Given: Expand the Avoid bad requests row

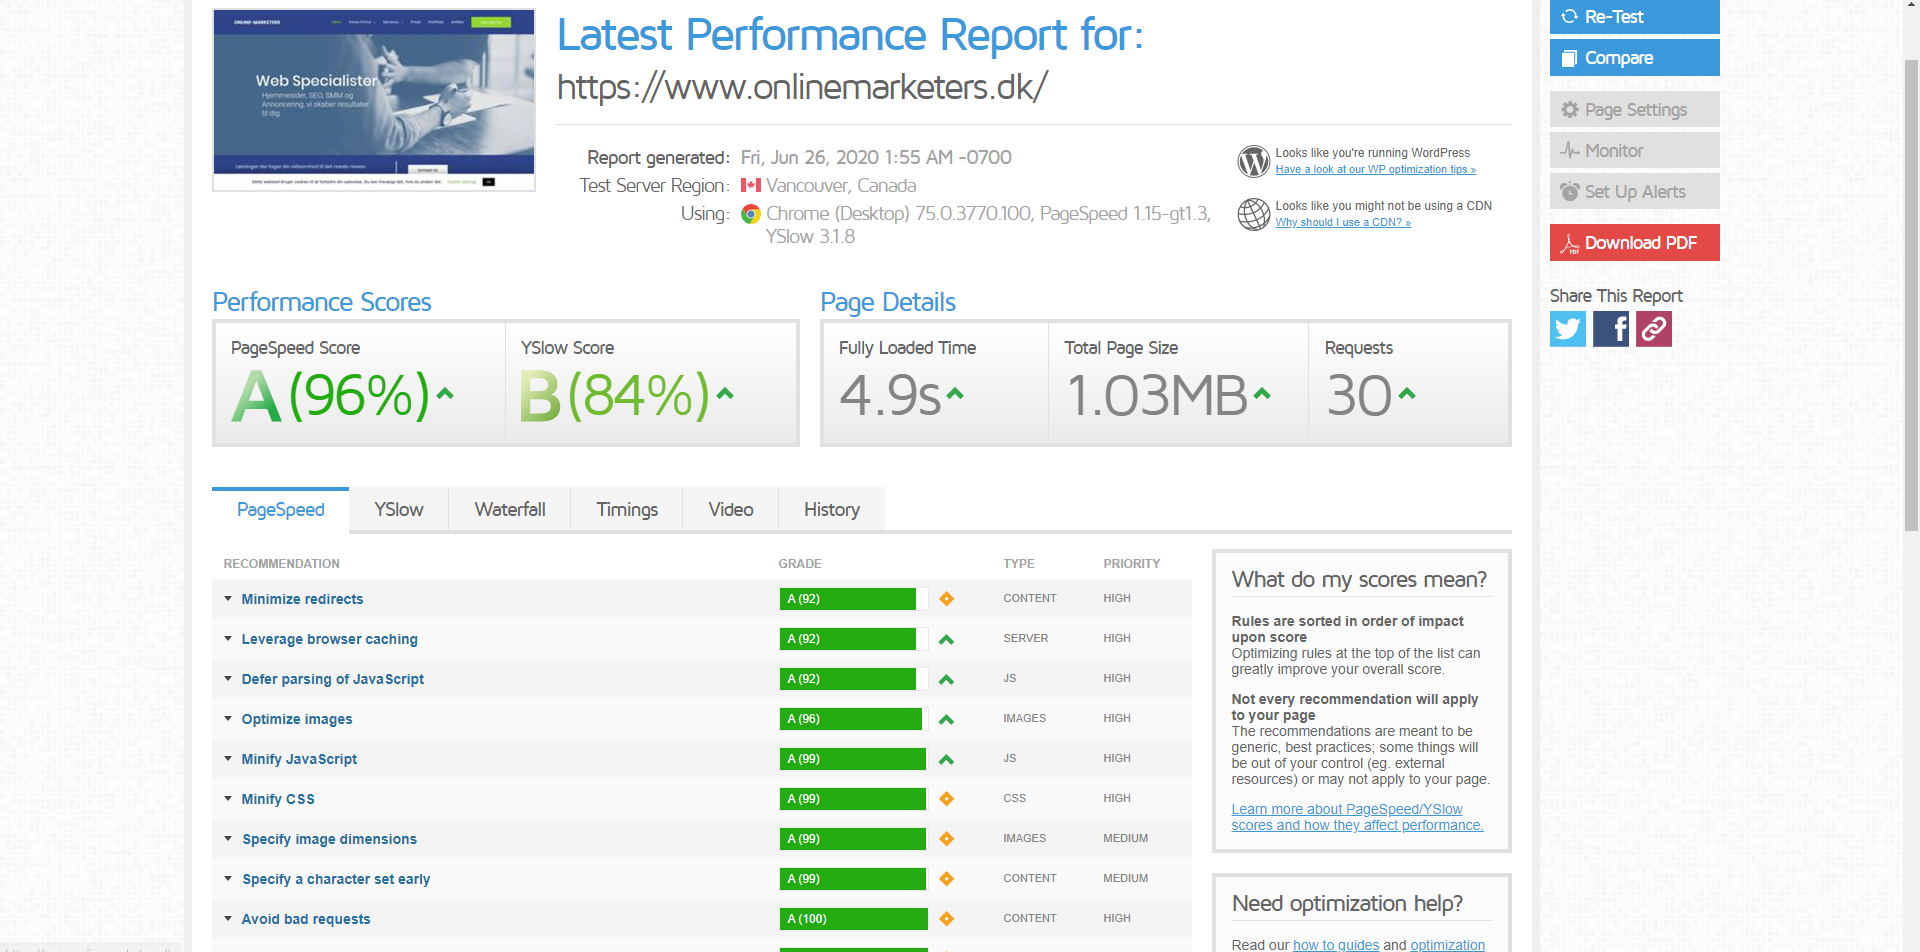Looking at the screenshot, I should (x=305, y=919).
